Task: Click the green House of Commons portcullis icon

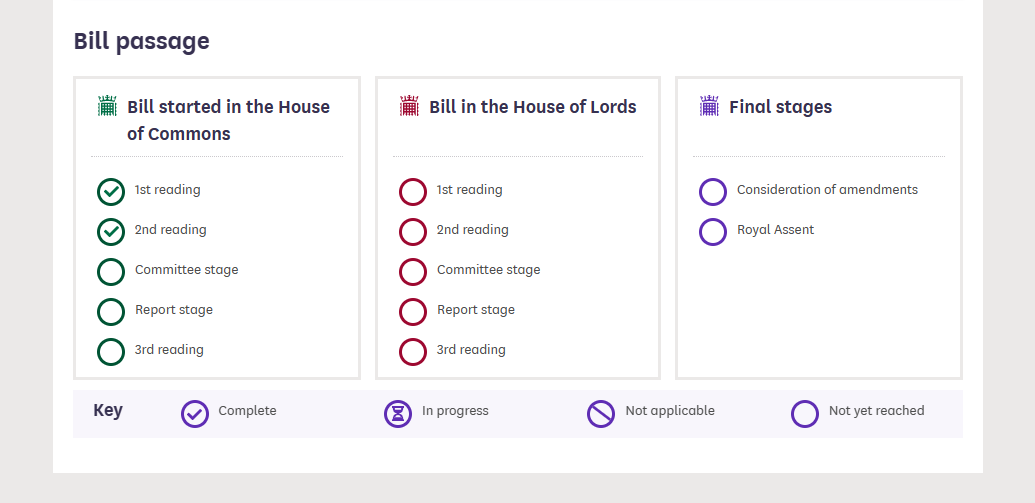Action: [107, 106]
